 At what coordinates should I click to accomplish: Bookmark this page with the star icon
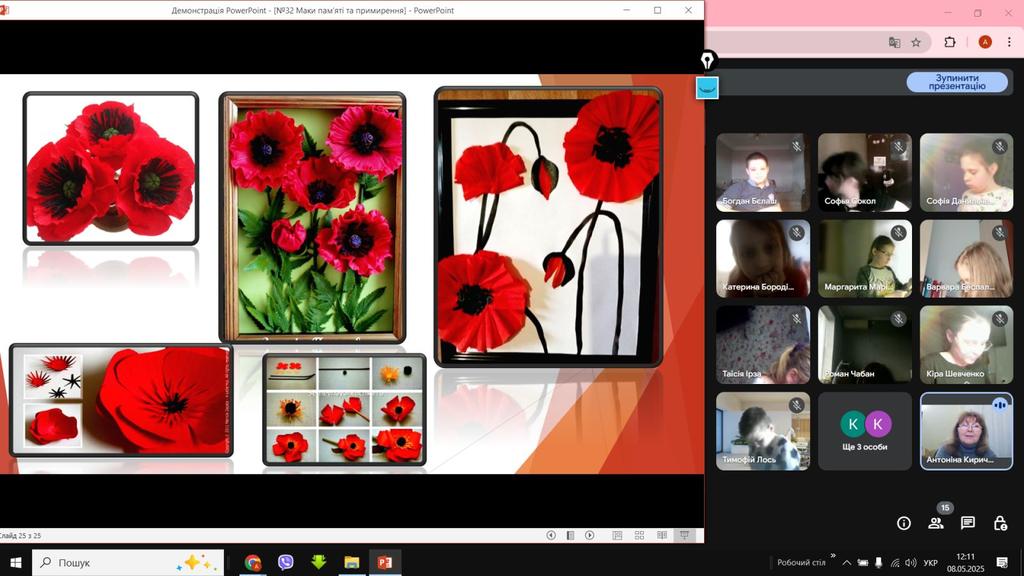point(918,42)
